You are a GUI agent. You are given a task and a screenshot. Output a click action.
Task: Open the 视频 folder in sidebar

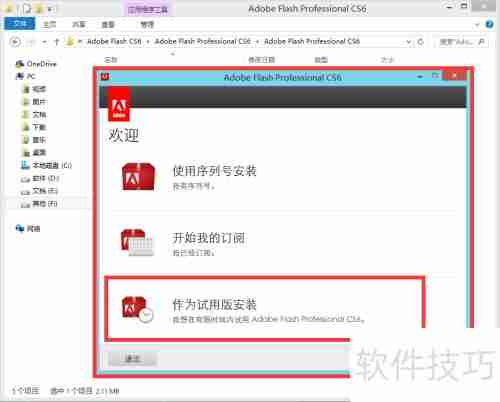point(34,89)
